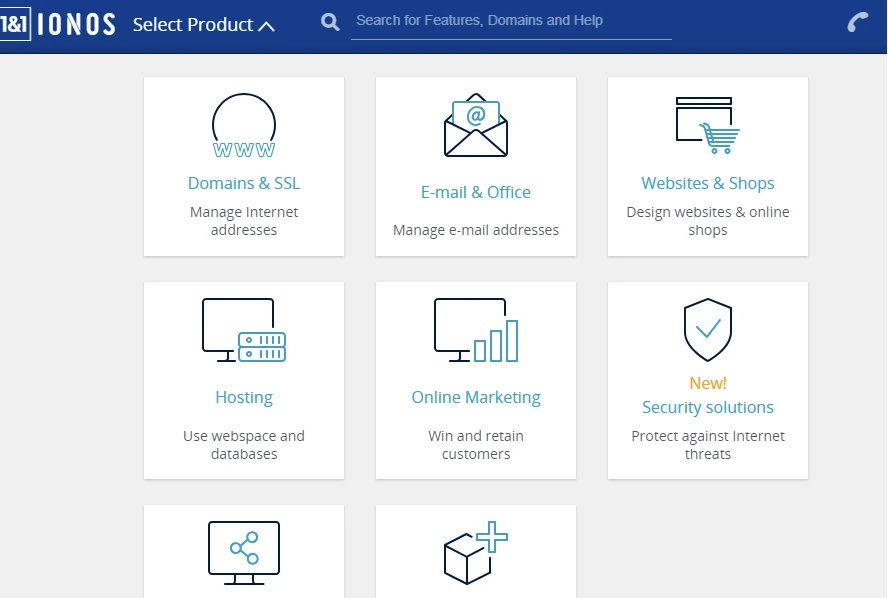Open the Hosting link text
Screen dimensions: 888x598
tap(244, 397)
